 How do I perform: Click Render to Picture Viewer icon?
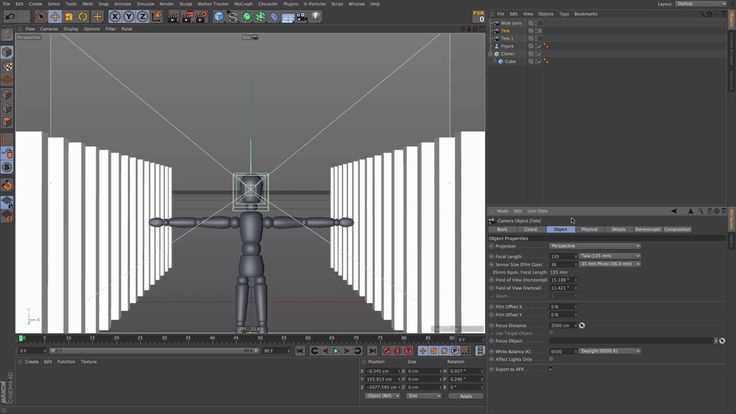pyautogui.click(x=187, y=17)
